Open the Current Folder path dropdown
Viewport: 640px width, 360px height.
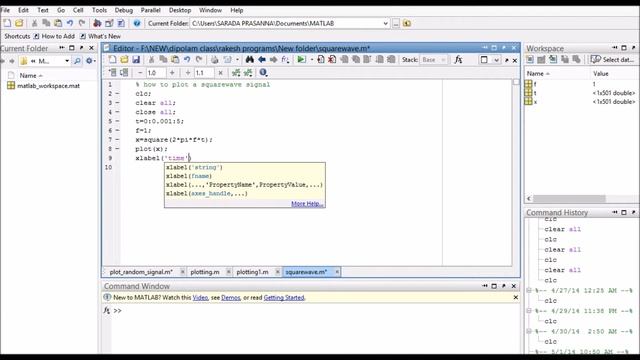pyautogui.click(x=385, y=23)
